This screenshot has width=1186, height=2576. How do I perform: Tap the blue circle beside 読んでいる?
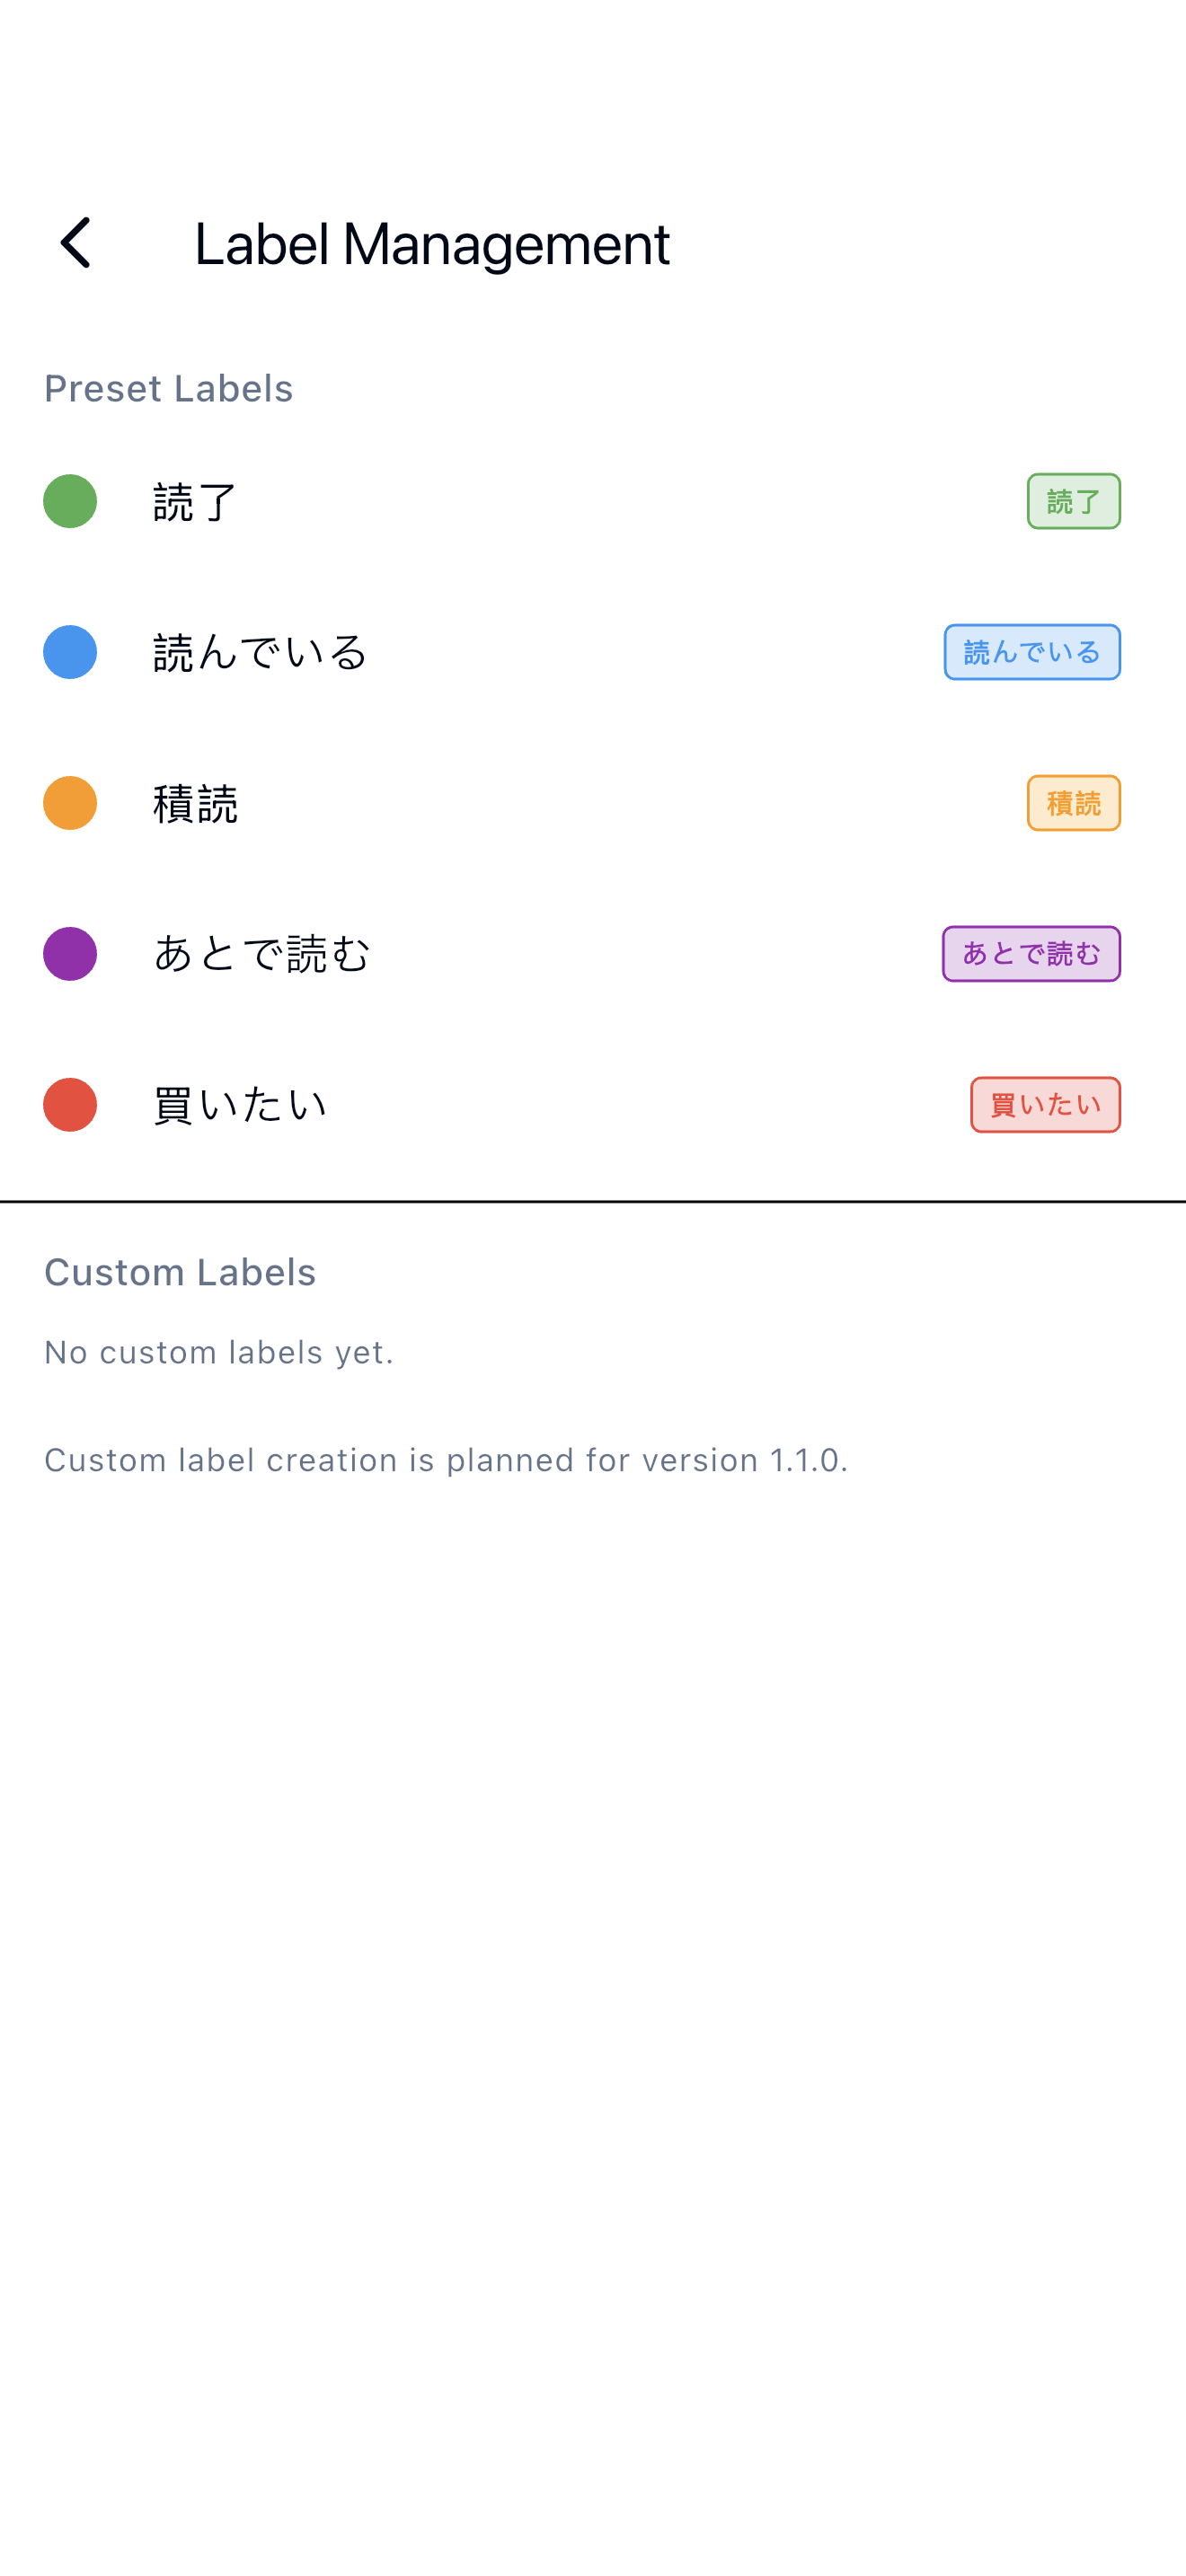tap(69, 652)
